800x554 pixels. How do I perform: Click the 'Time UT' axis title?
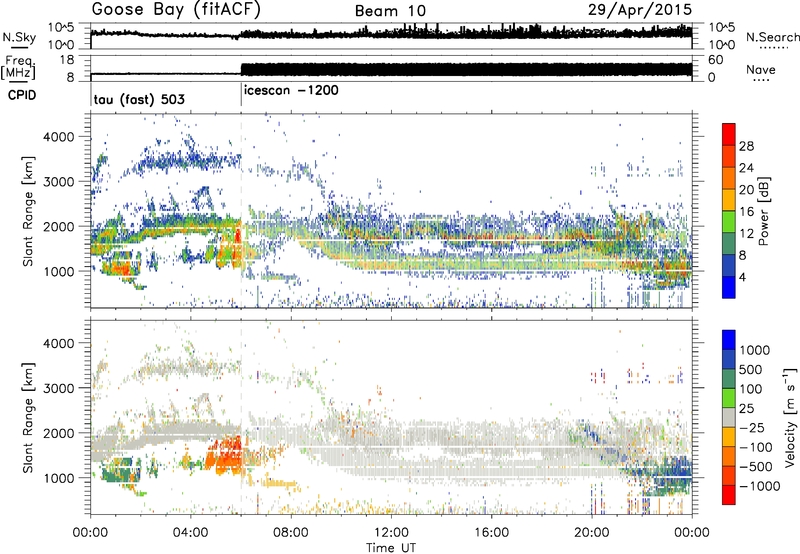[391, 548]
